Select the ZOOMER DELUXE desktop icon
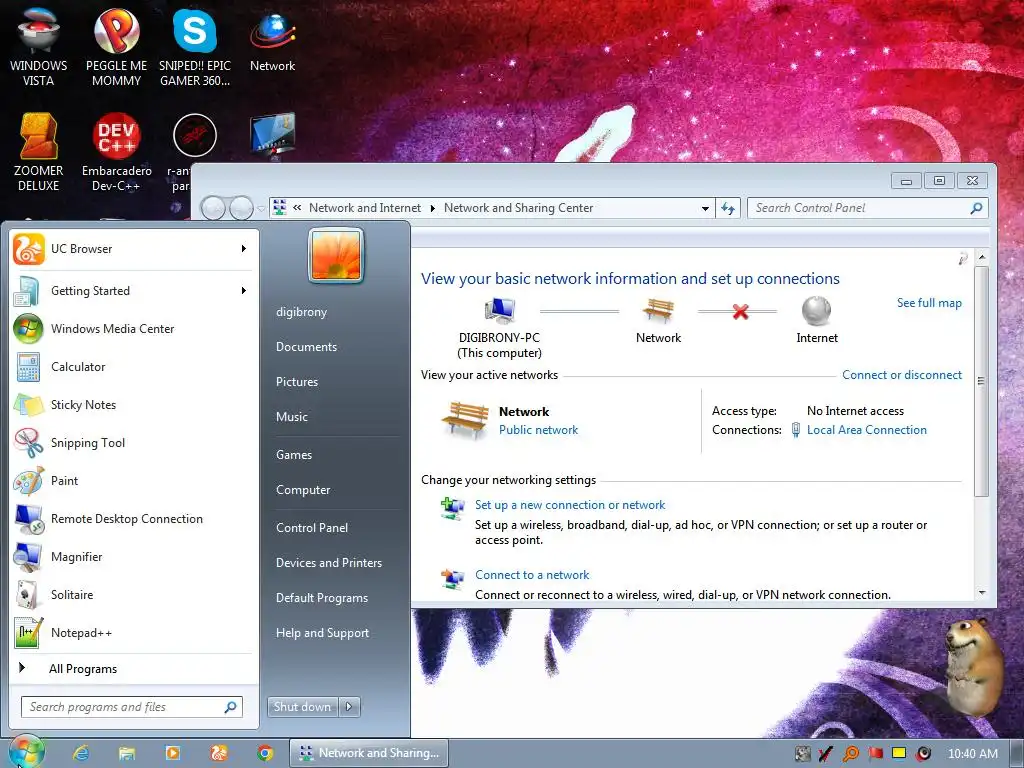The image size is (1024, 768). pyautogui.click(x=39, y=152)
